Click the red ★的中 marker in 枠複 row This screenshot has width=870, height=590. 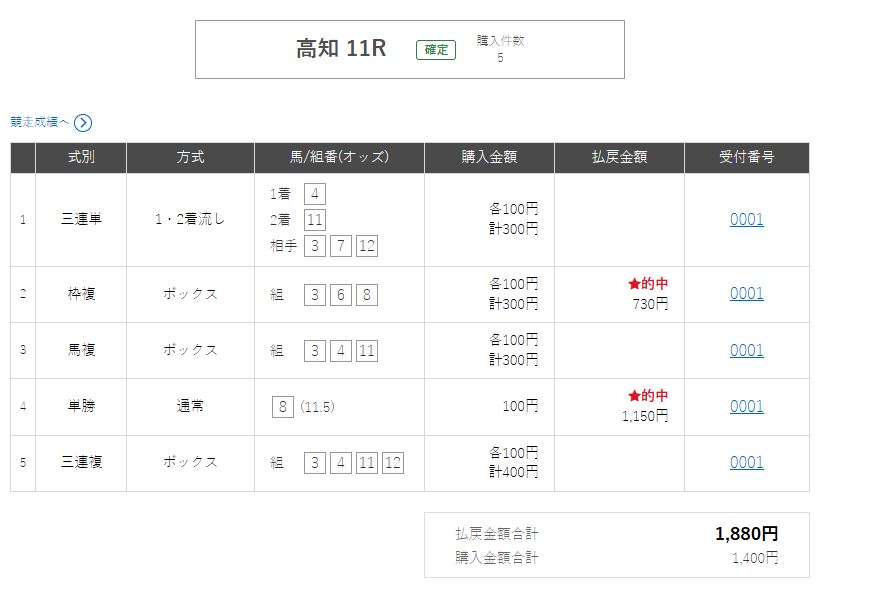[648, 284]
